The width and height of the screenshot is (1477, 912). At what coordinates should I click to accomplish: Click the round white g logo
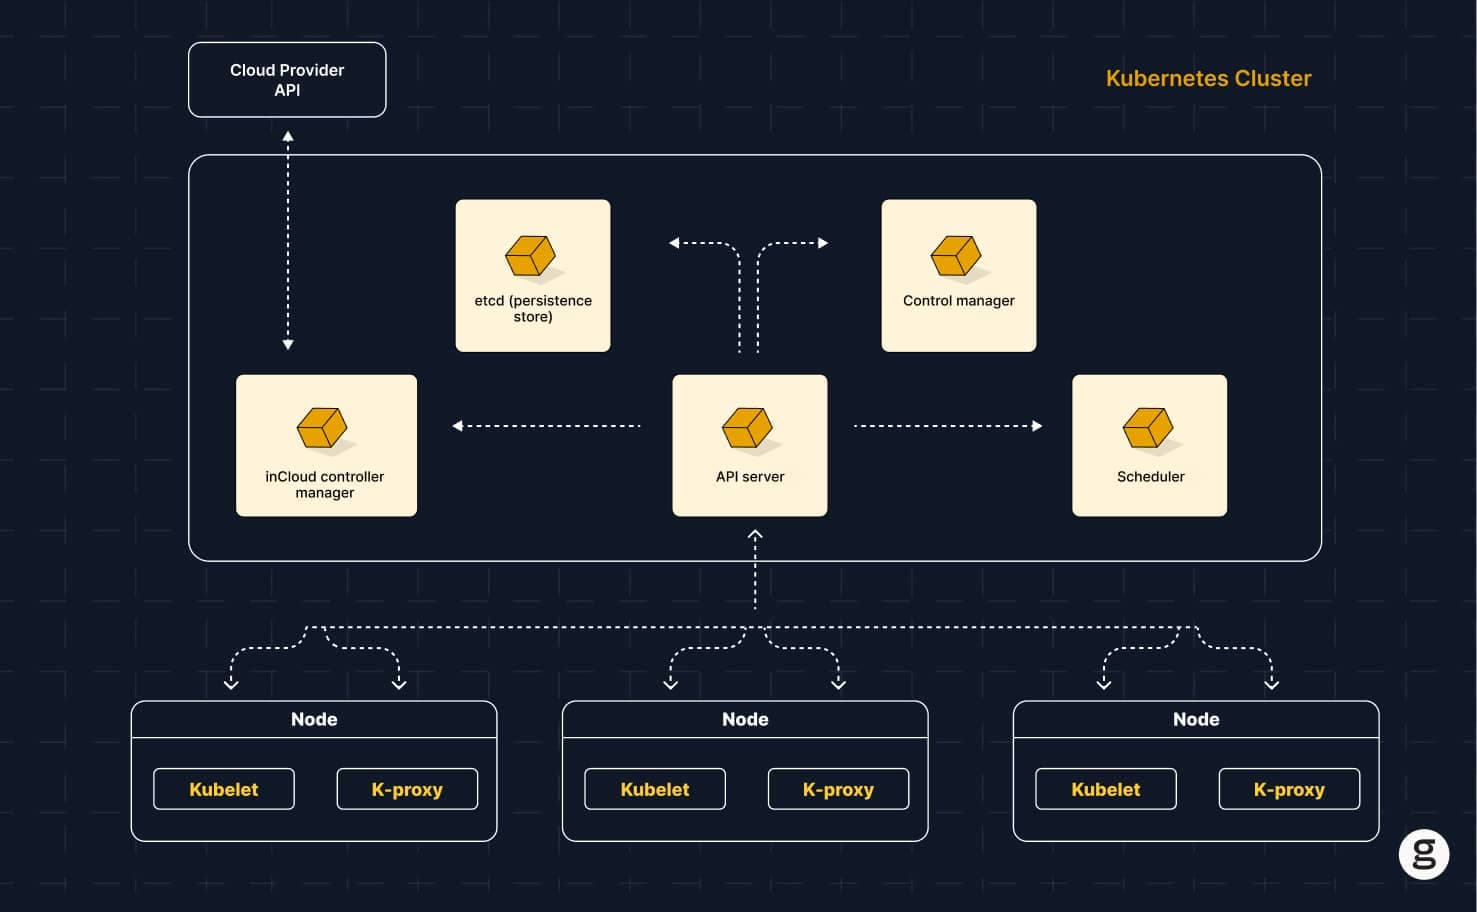coord(1424,854)
